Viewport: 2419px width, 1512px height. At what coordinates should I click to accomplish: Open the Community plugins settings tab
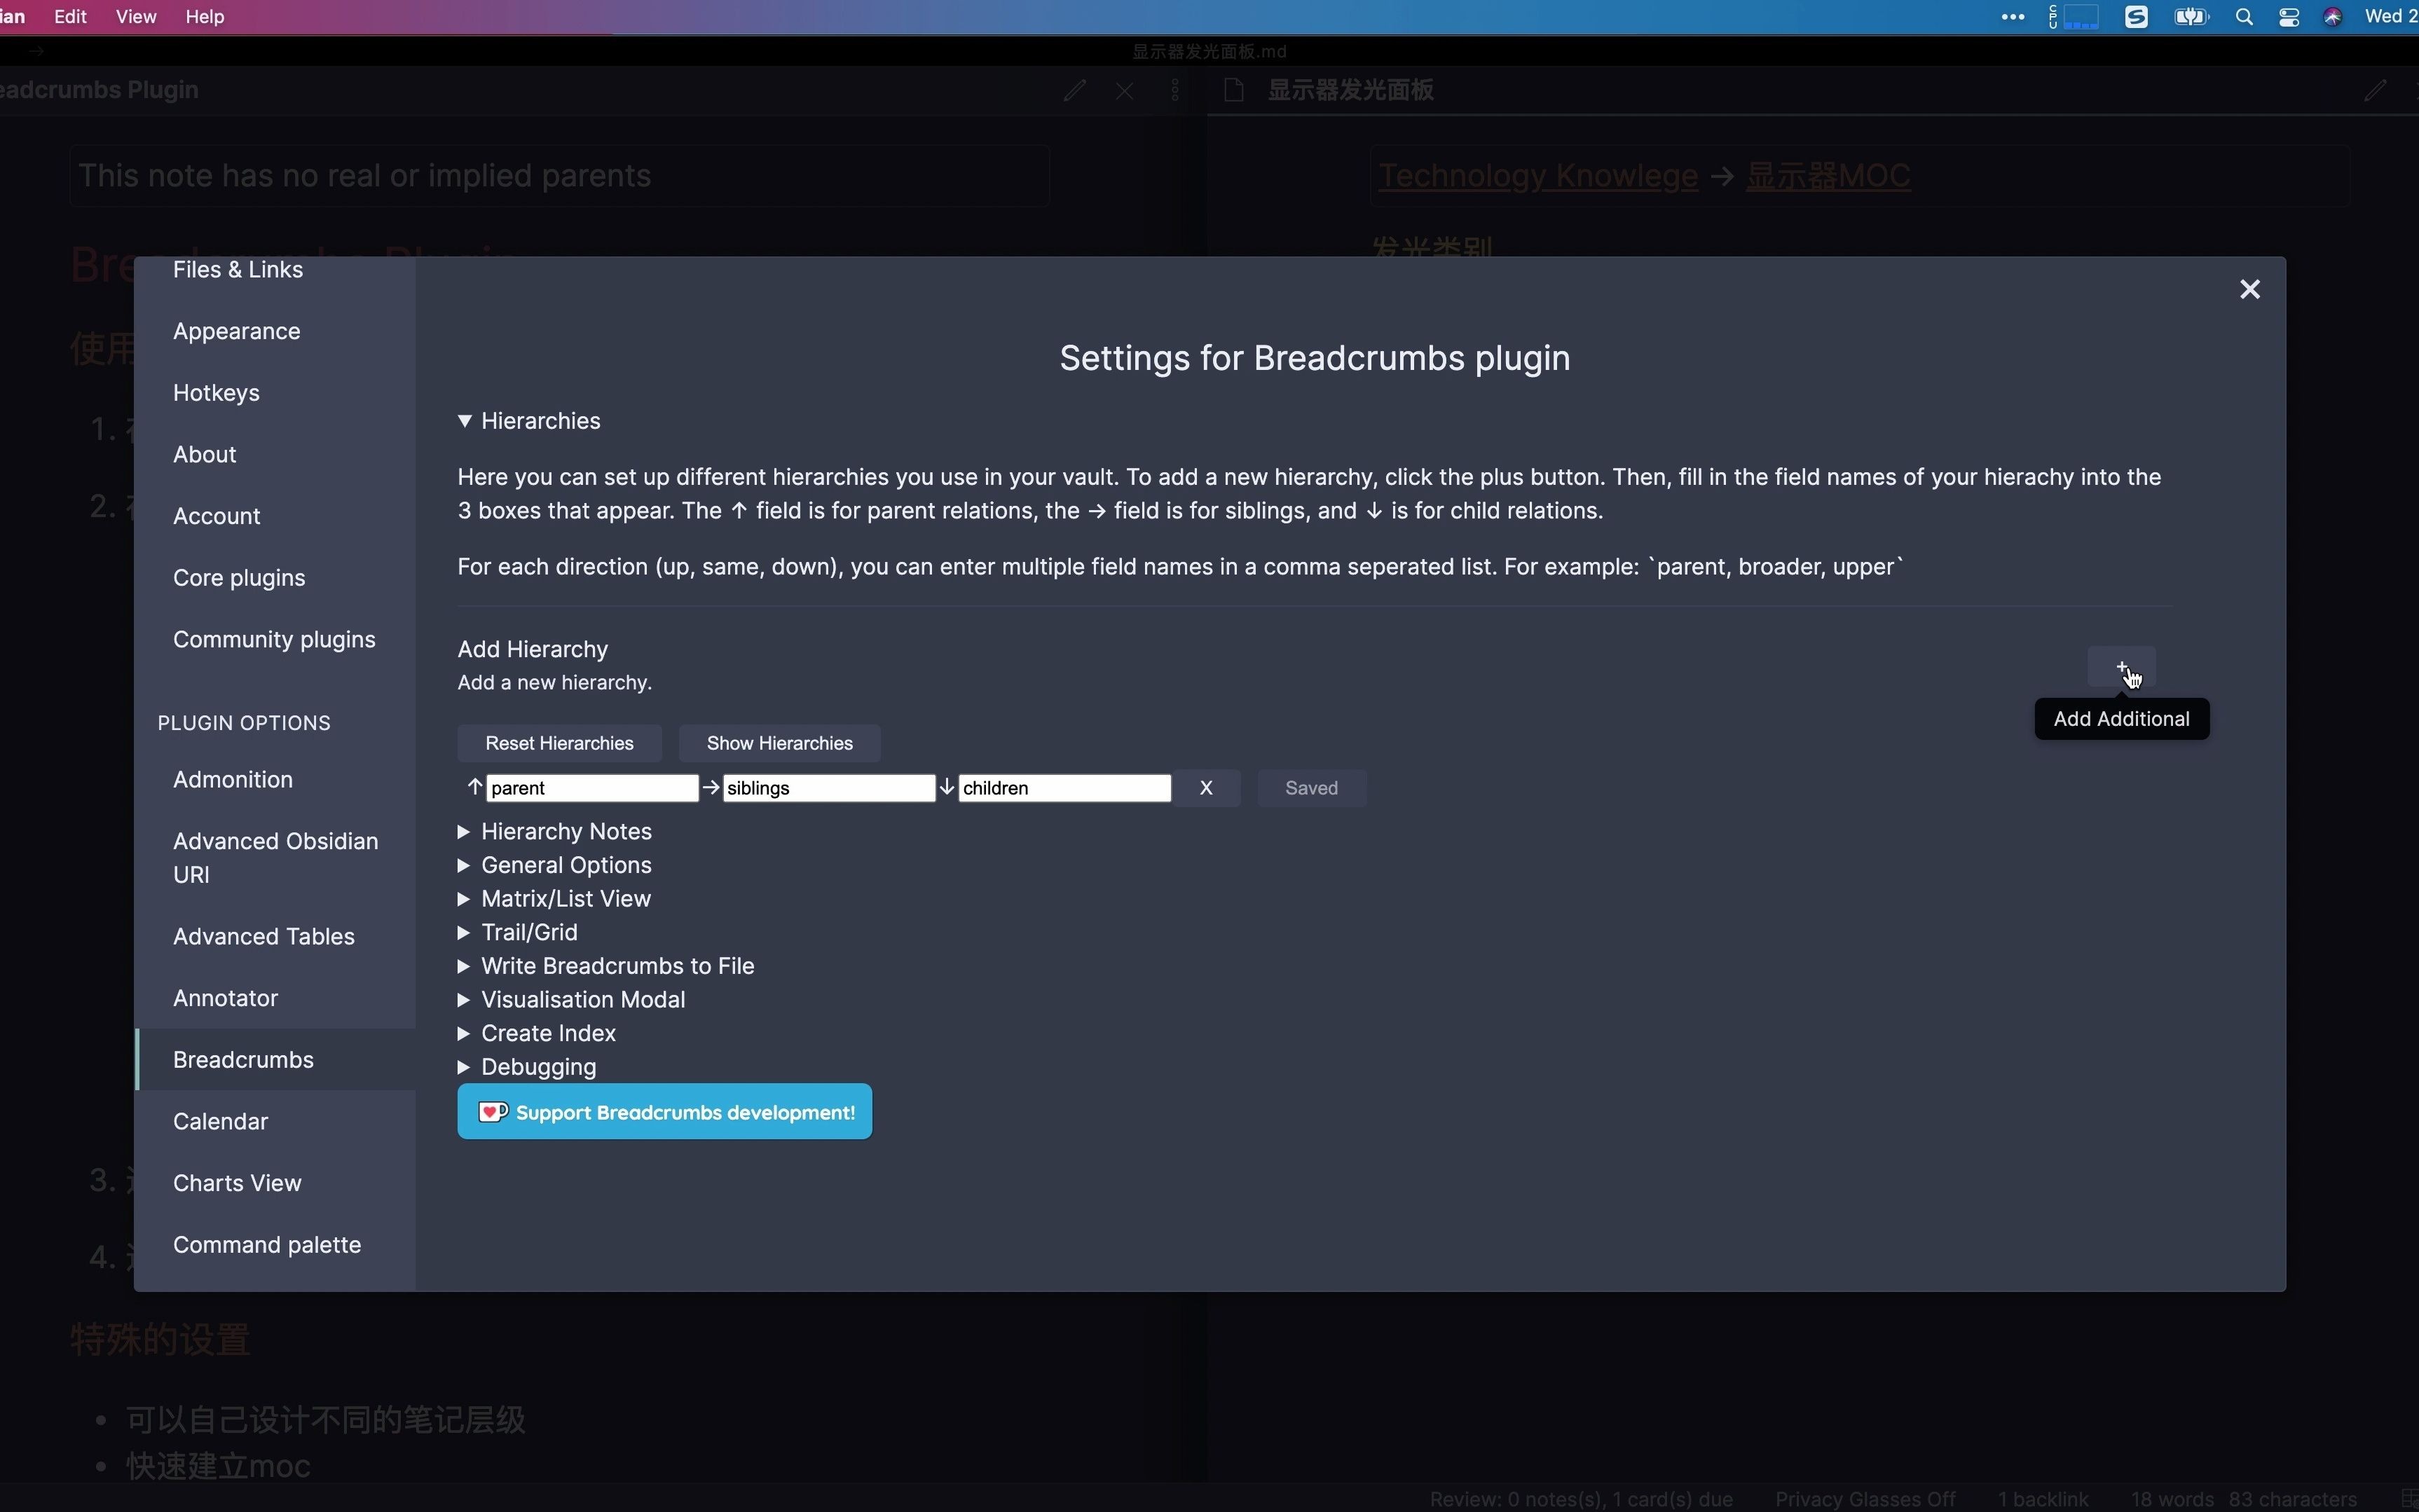274,640
